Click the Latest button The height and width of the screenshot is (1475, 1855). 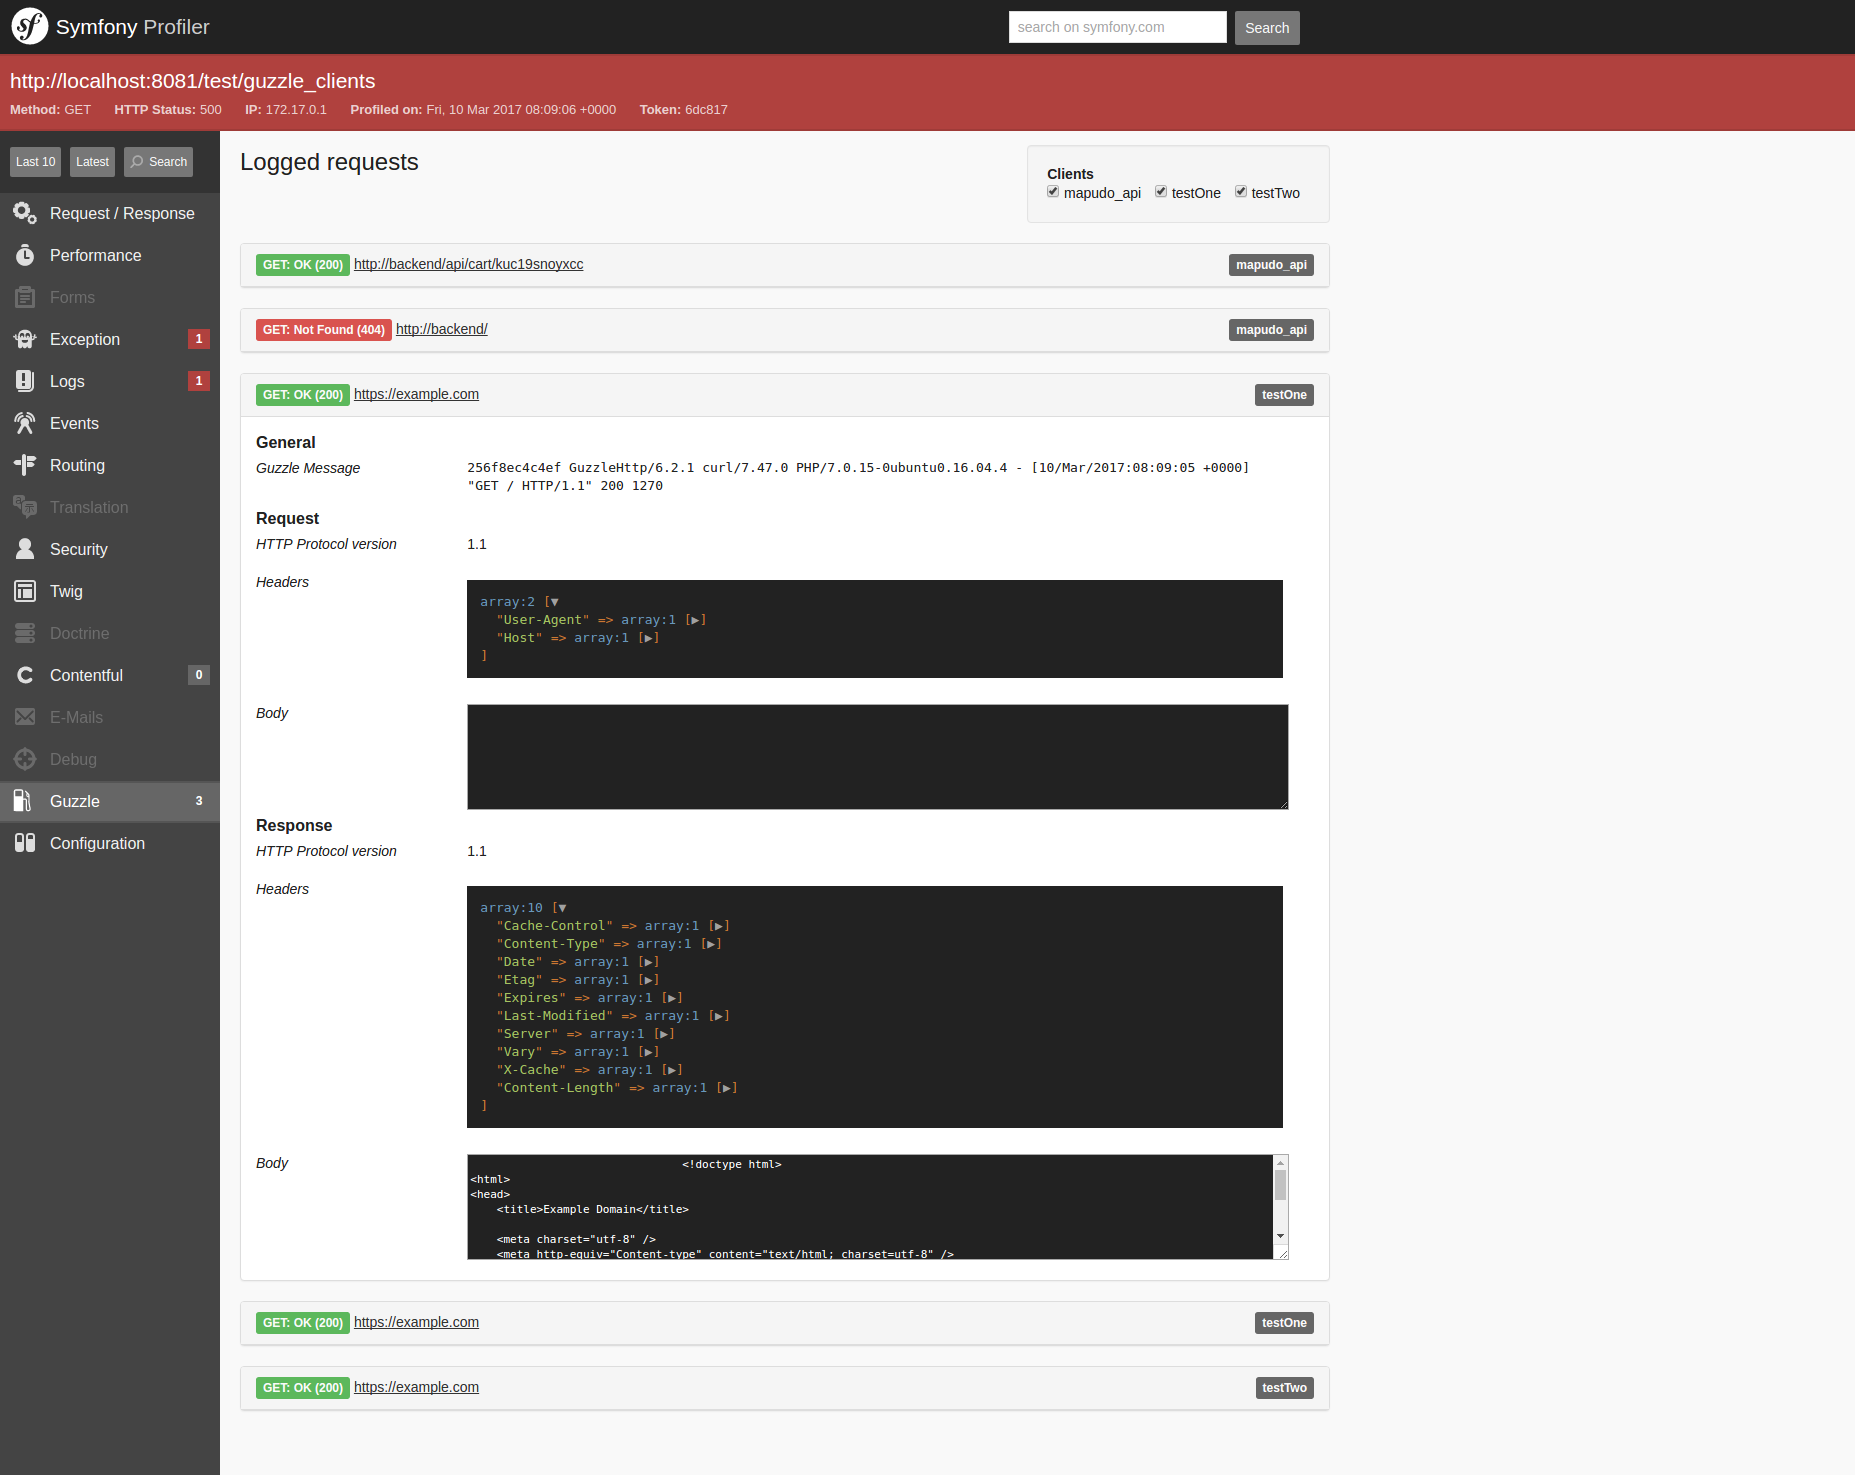(x=92, y=162)
